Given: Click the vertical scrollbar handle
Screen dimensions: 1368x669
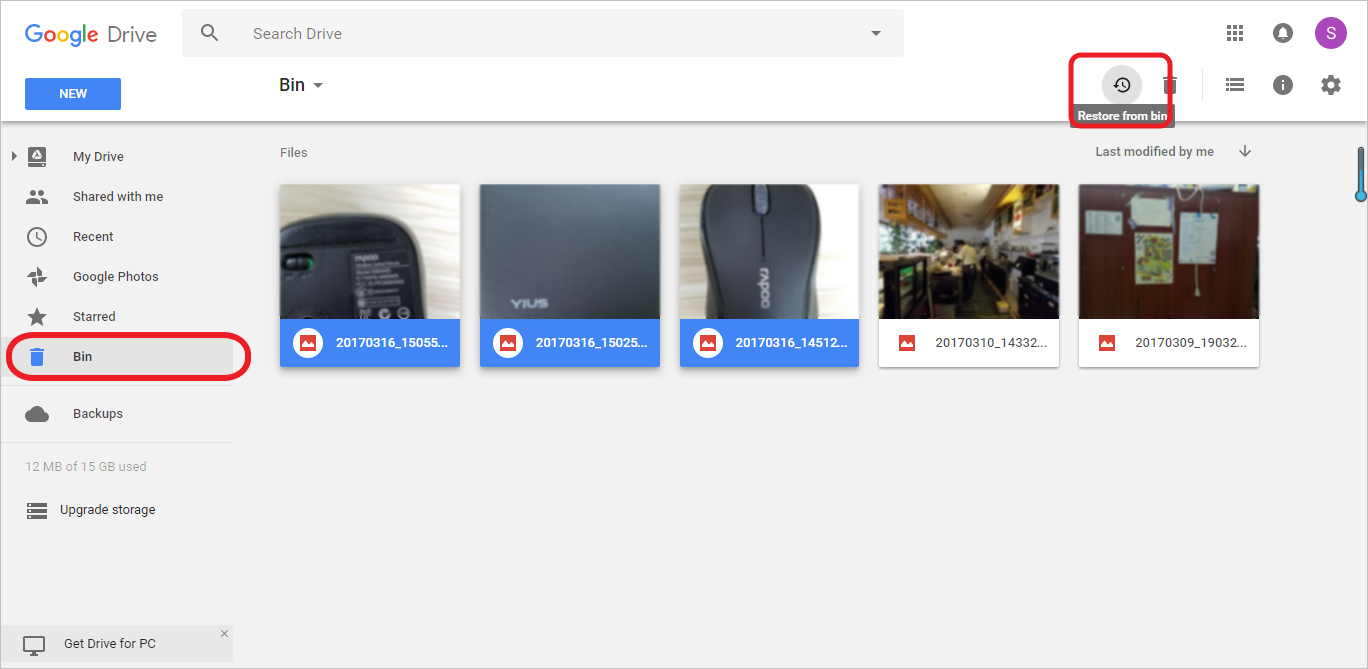Looking at the screenshot, I should point(1361,174).
